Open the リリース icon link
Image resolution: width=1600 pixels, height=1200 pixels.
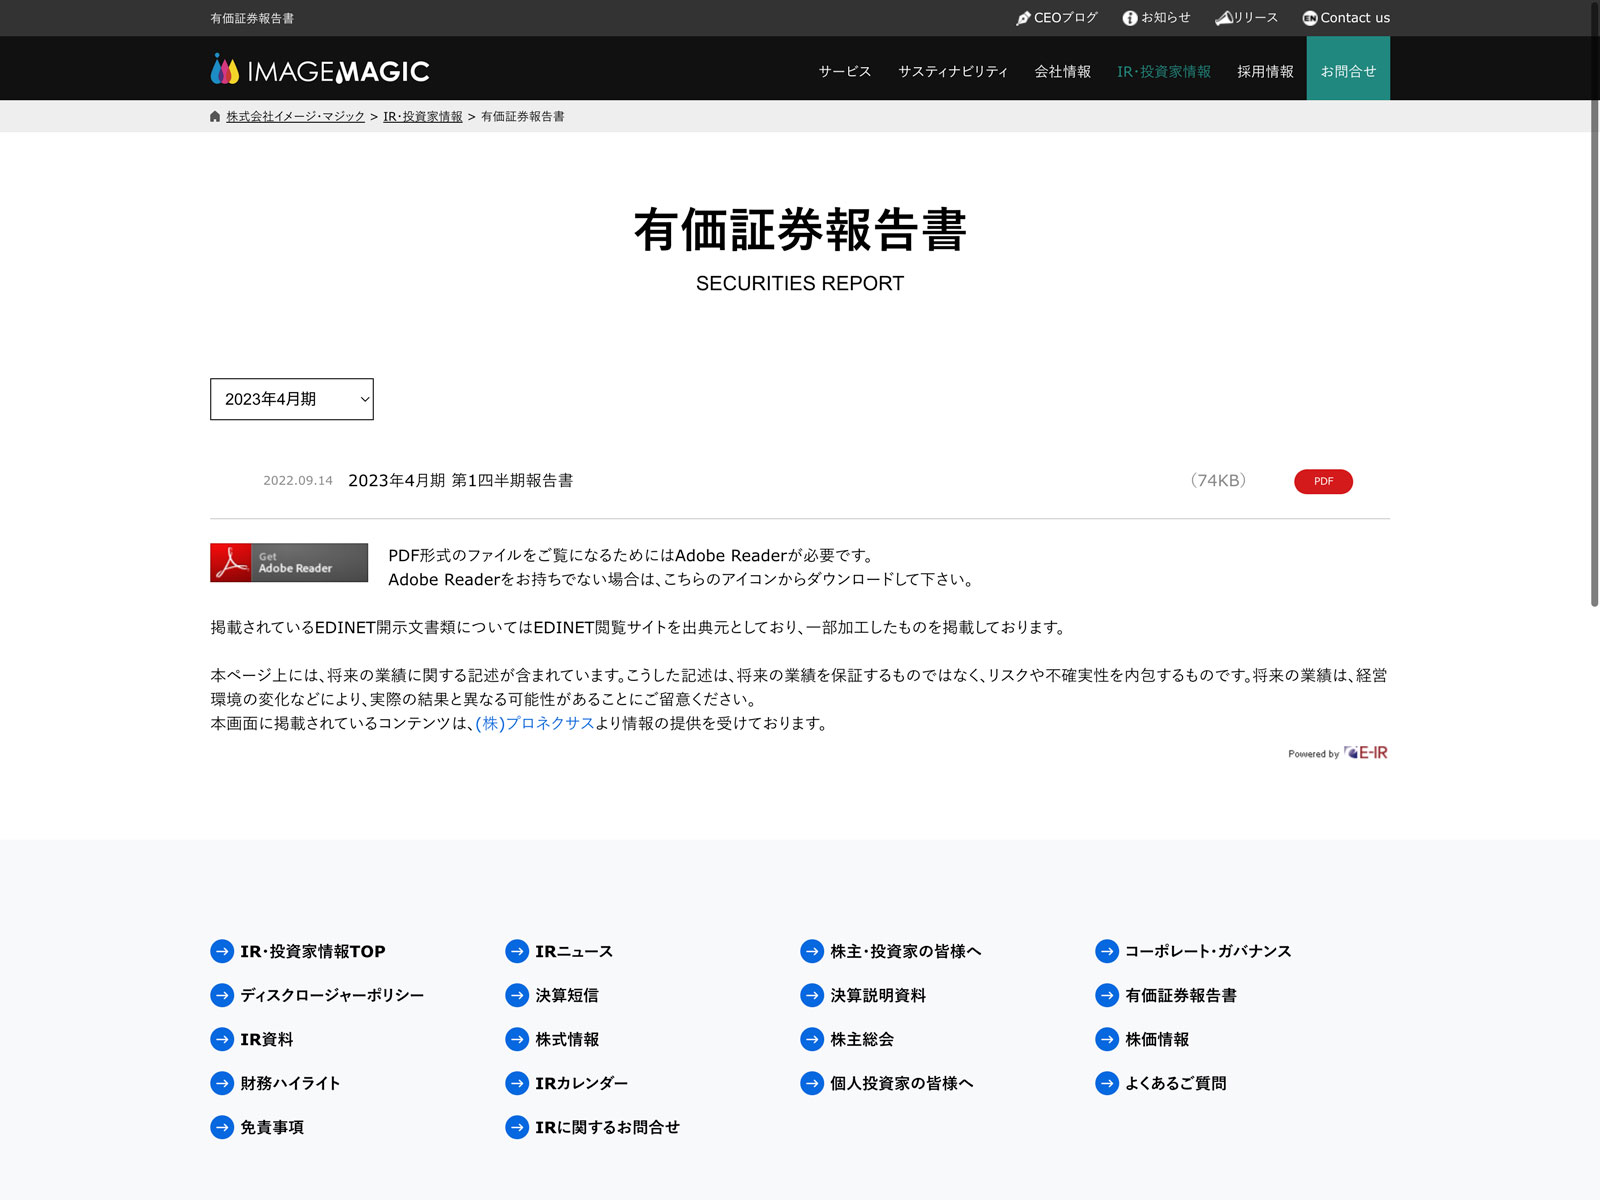click(1223, 18)
